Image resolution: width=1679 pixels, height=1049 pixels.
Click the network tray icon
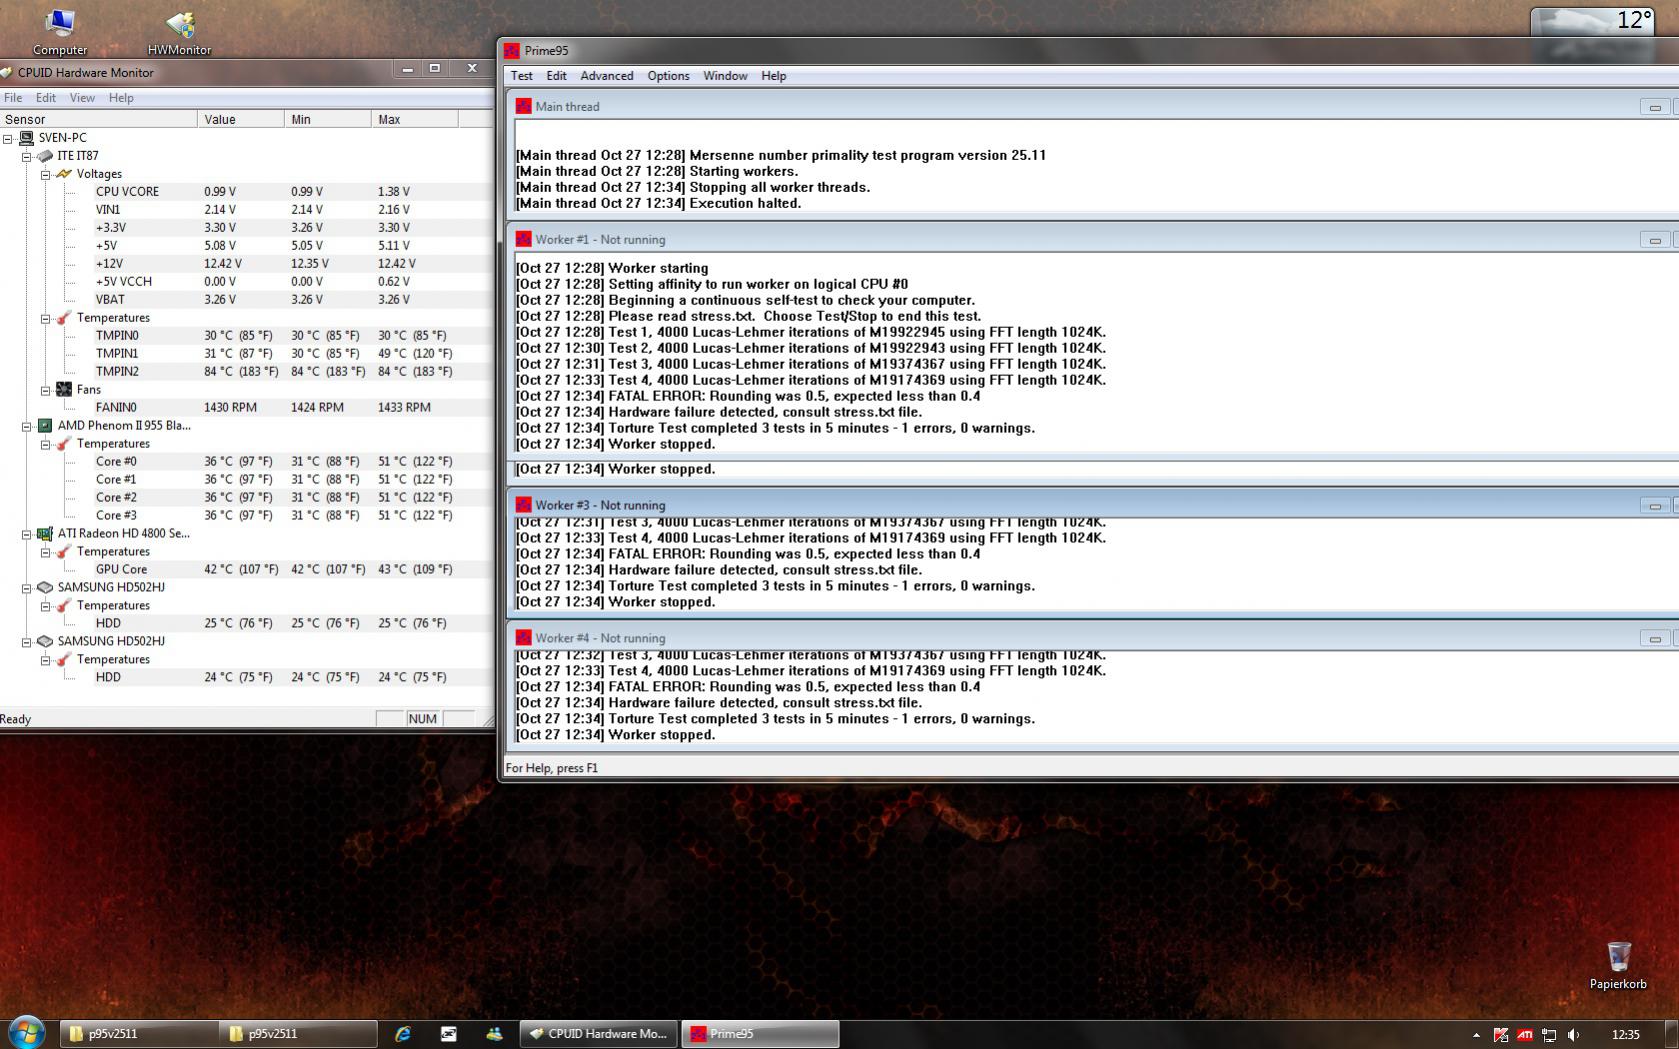(1549, 1035)
